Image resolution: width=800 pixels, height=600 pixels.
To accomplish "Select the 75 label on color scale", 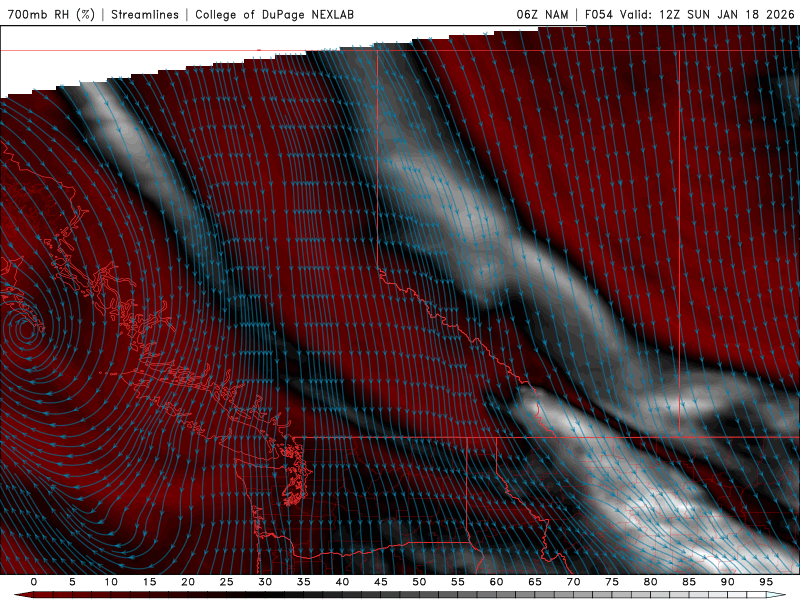I will (x=612, y=582).
